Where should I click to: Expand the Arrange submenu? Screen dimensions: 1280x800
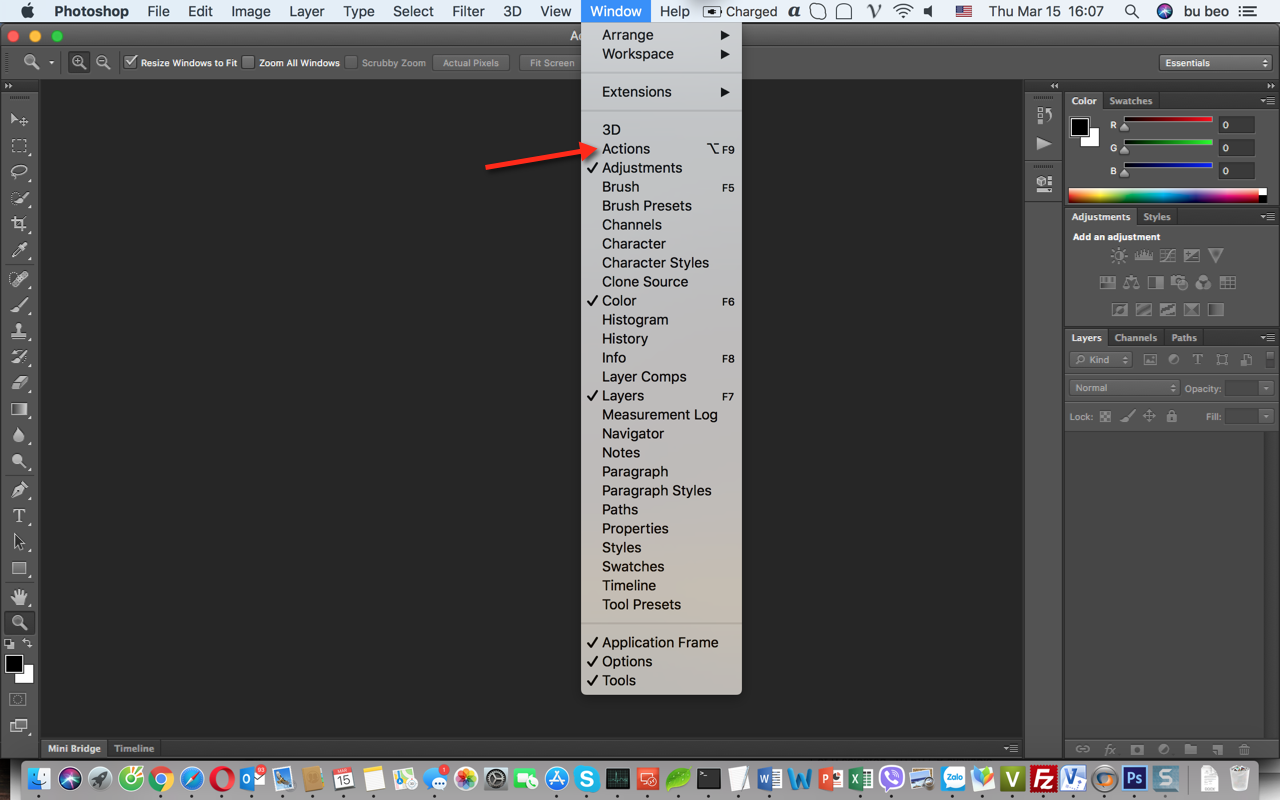coord(661,35)
